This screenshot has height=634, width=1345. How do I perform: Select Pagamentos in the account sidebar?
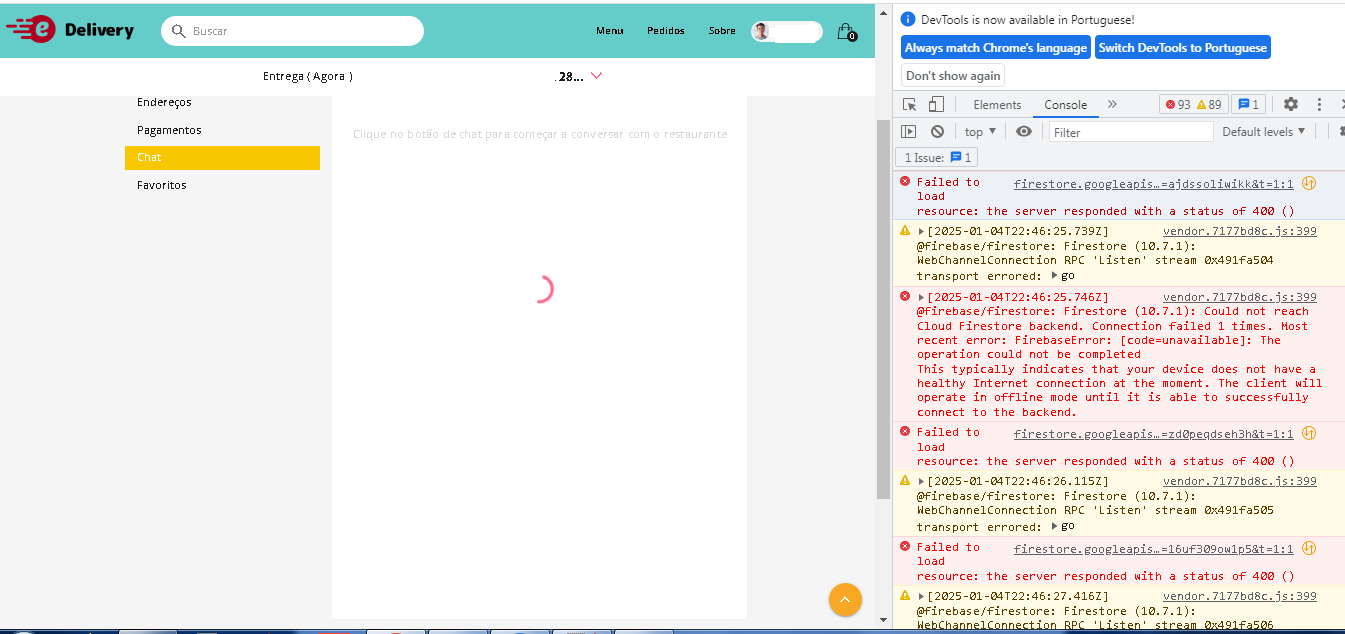tap(169, 130)
